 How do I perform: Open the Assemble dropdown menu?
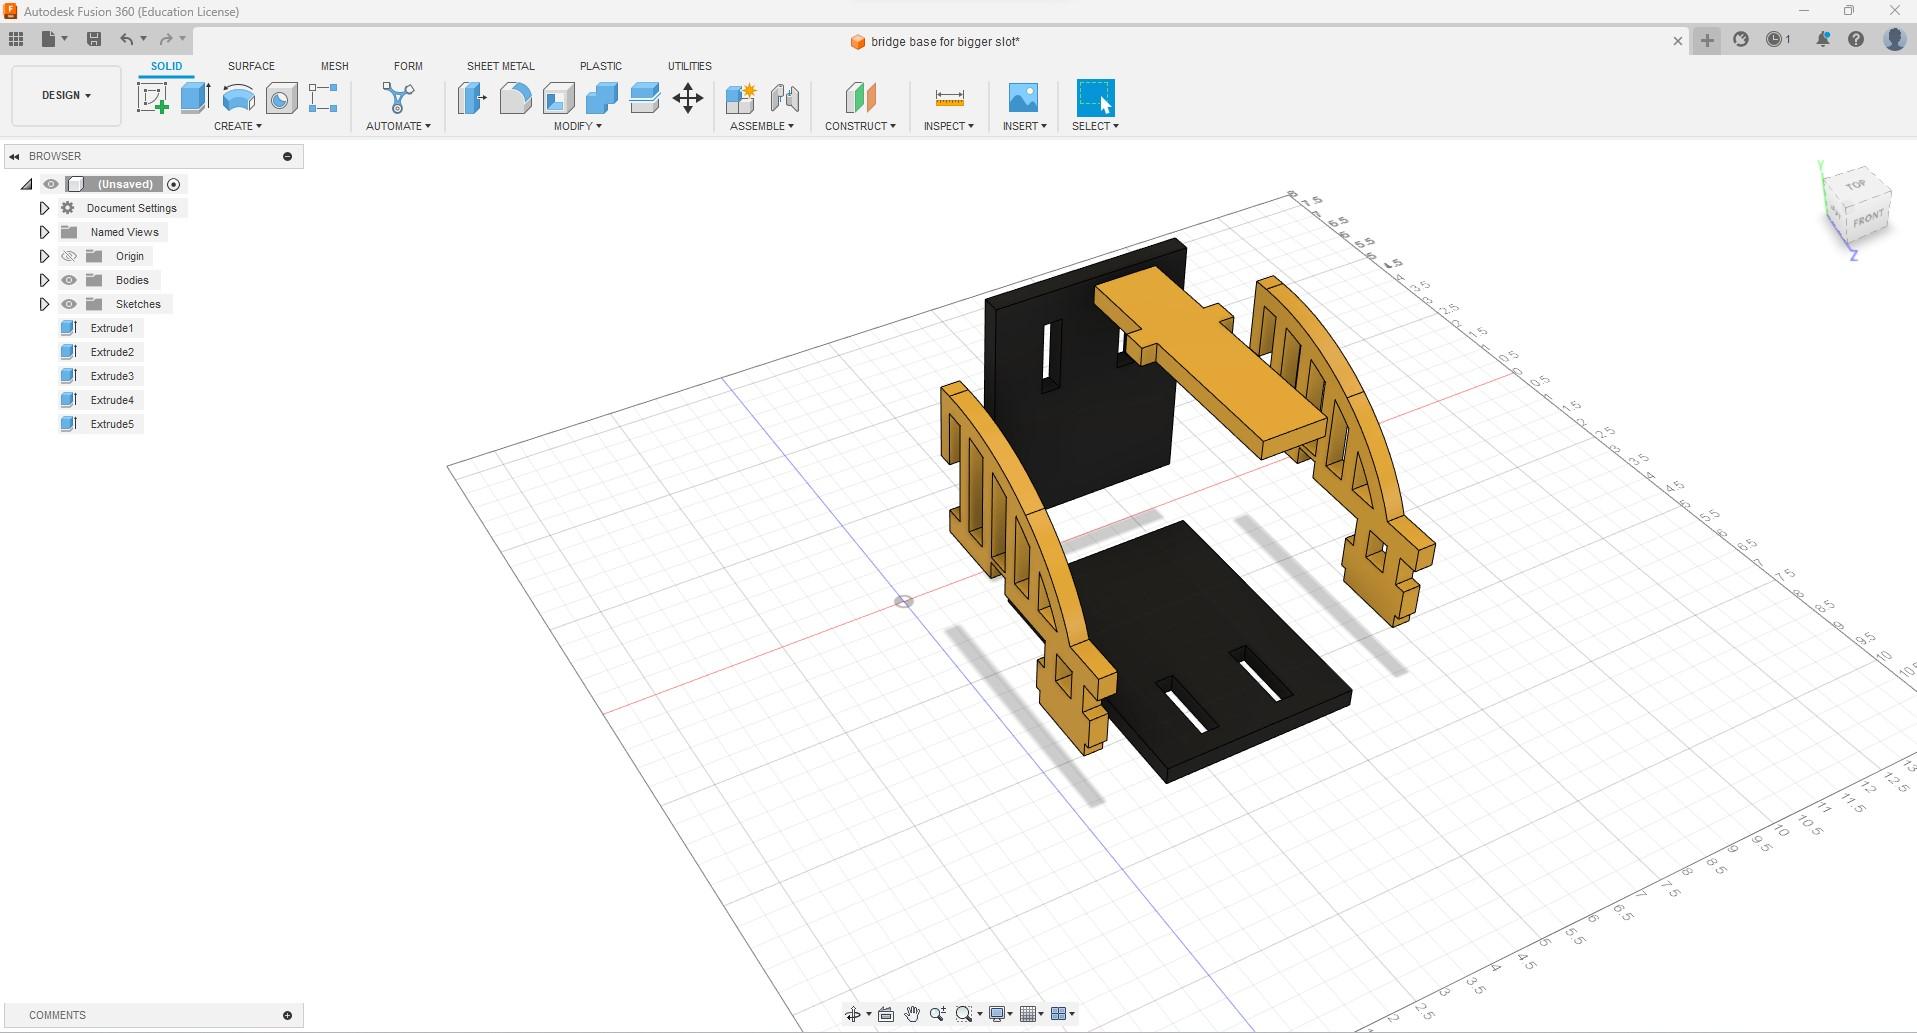point(762,126)
